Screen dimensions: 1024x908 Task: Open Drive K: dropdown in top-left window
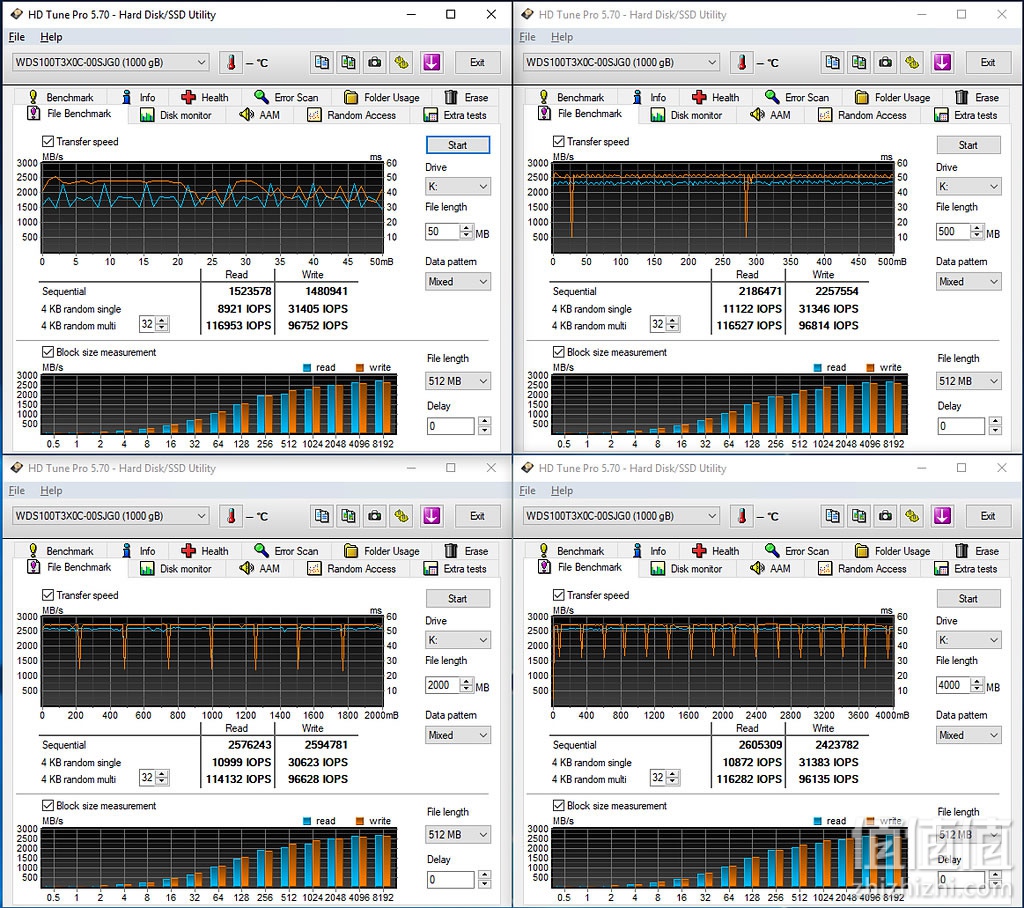pos(457,186)
